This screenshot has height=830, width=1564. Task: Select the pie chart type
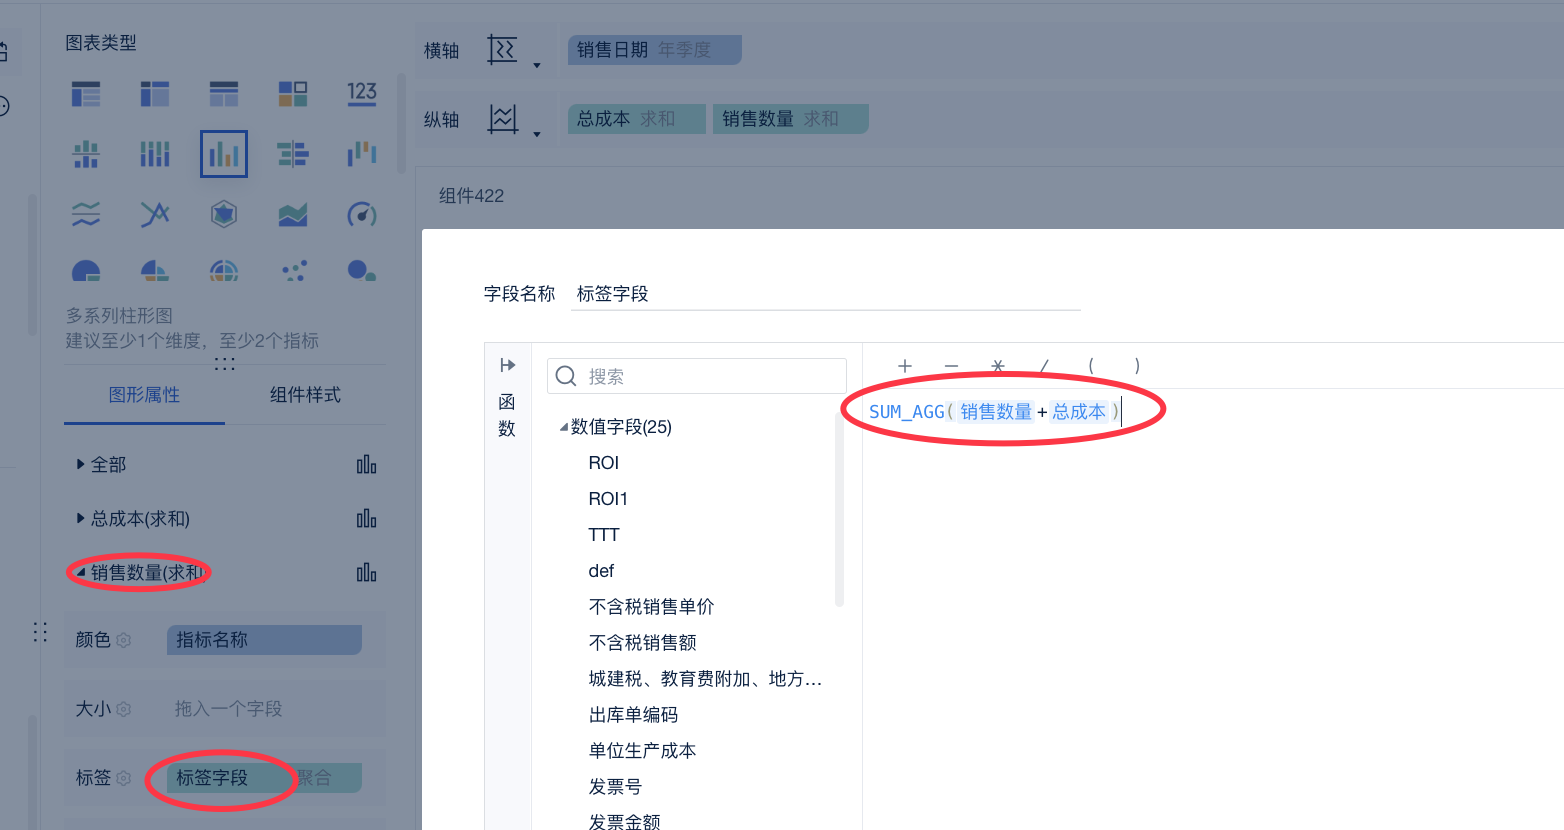[86, 271]
